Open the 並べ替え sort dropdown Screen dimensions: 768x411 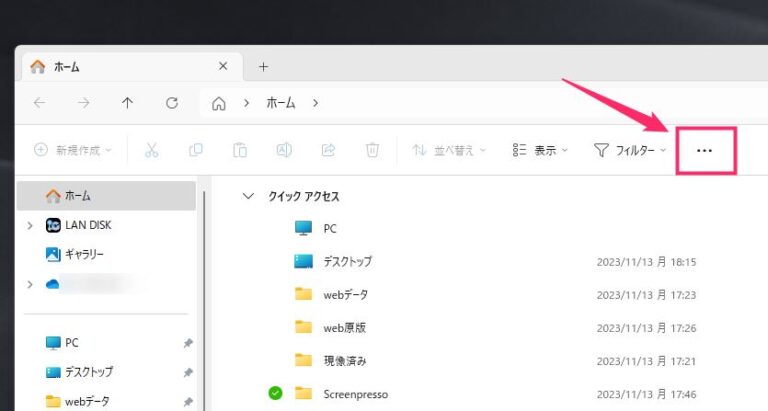coord(449,150)
